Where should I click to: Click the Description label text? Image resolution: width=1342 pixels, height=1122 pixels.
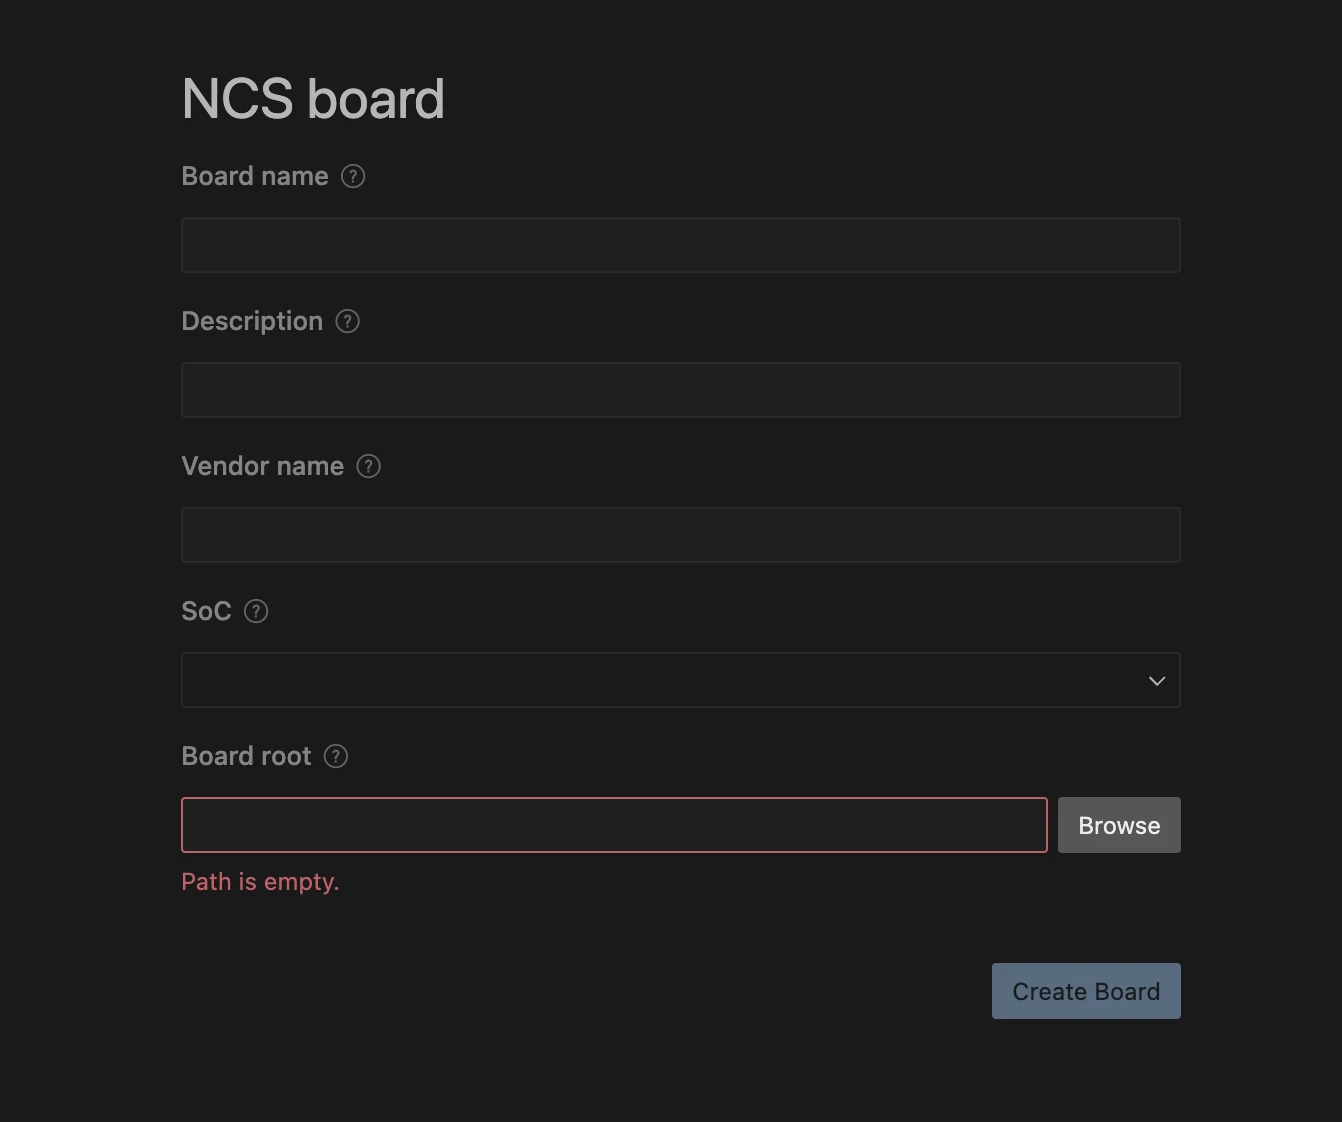[252, 321]
